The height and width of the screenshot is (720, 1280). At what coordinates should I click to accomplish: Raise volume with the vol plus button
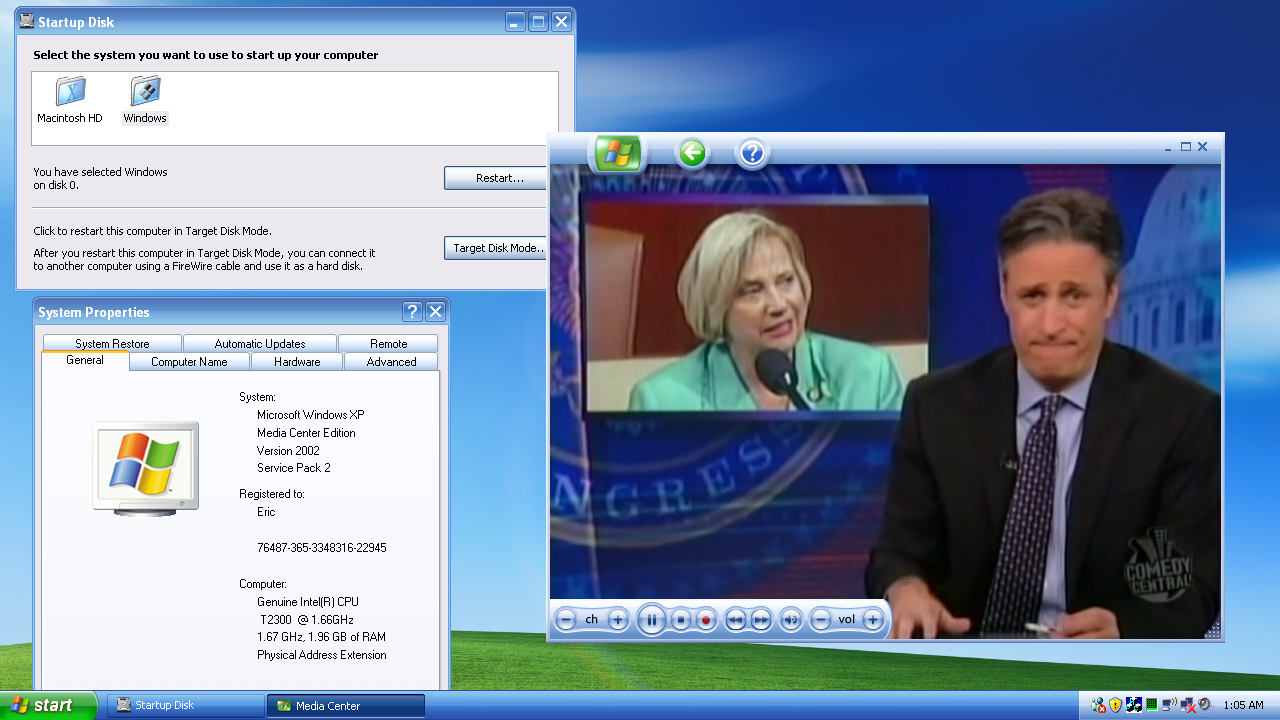pyautogui.click(x=873, y=620)
